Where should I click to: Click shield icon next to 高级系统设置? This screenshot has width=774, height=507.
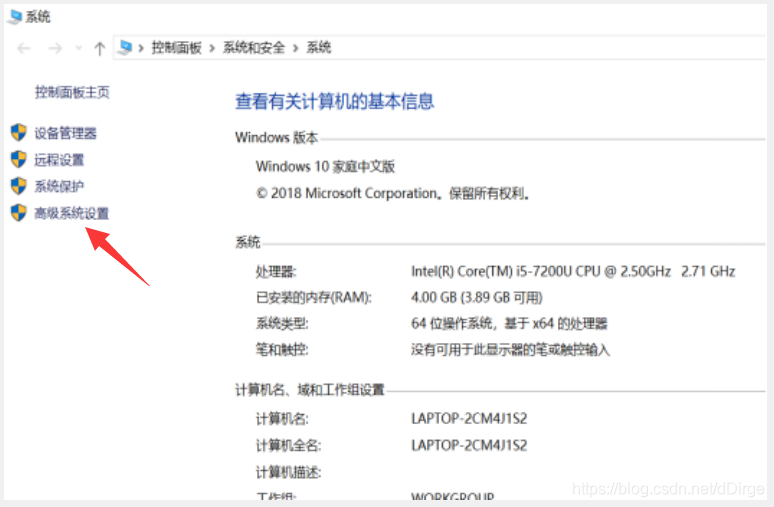(x=19, y=212)
